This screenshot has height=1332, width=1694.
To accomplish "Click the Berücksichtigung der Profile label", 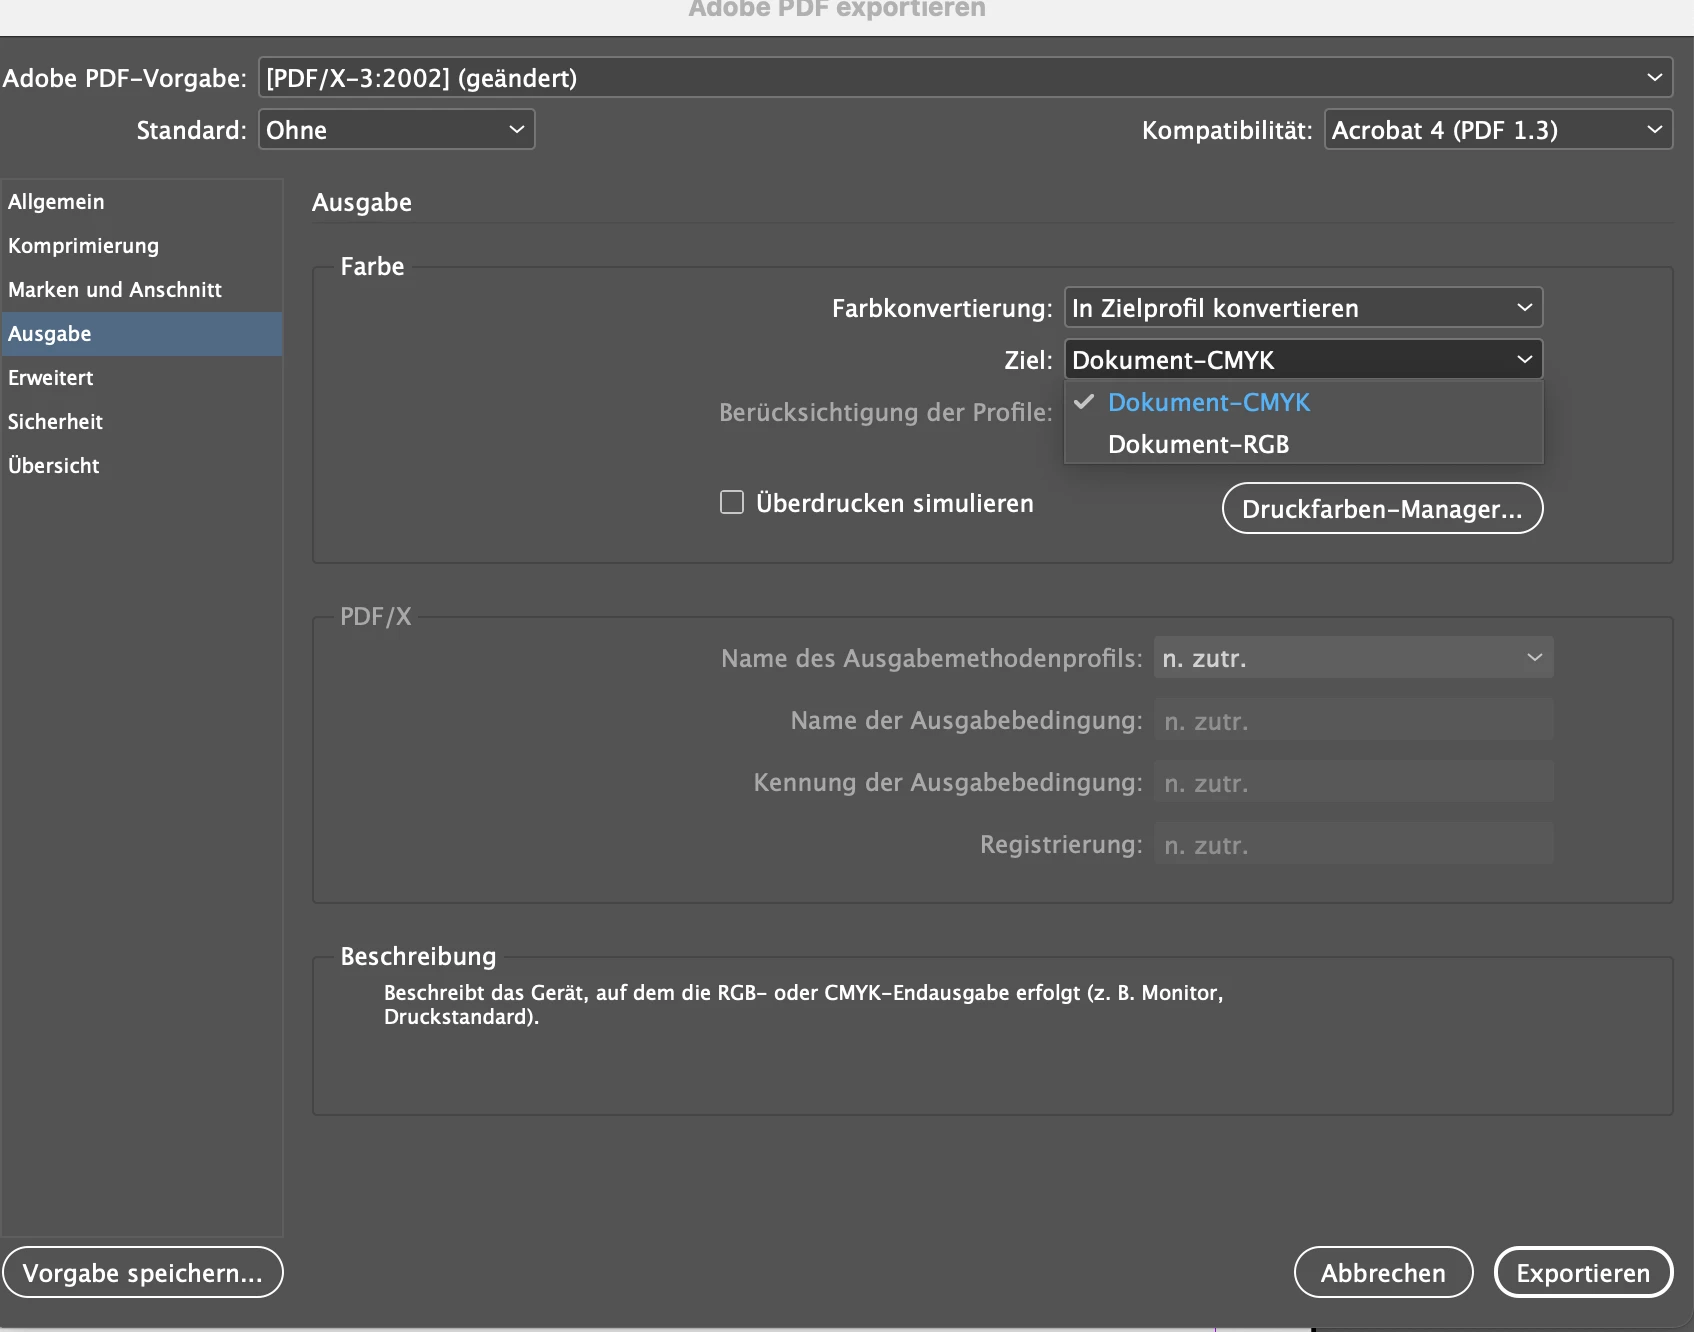I will 885,412.
